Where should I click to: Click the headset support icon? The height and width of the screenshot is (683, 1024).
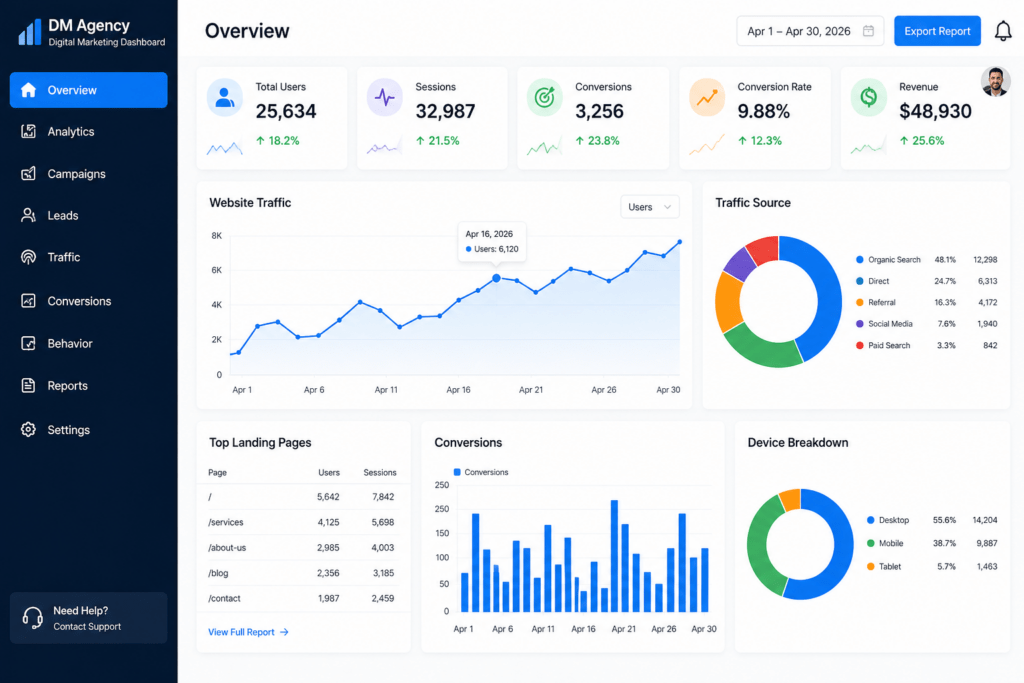pyautogui.click(x=33, y=618)
